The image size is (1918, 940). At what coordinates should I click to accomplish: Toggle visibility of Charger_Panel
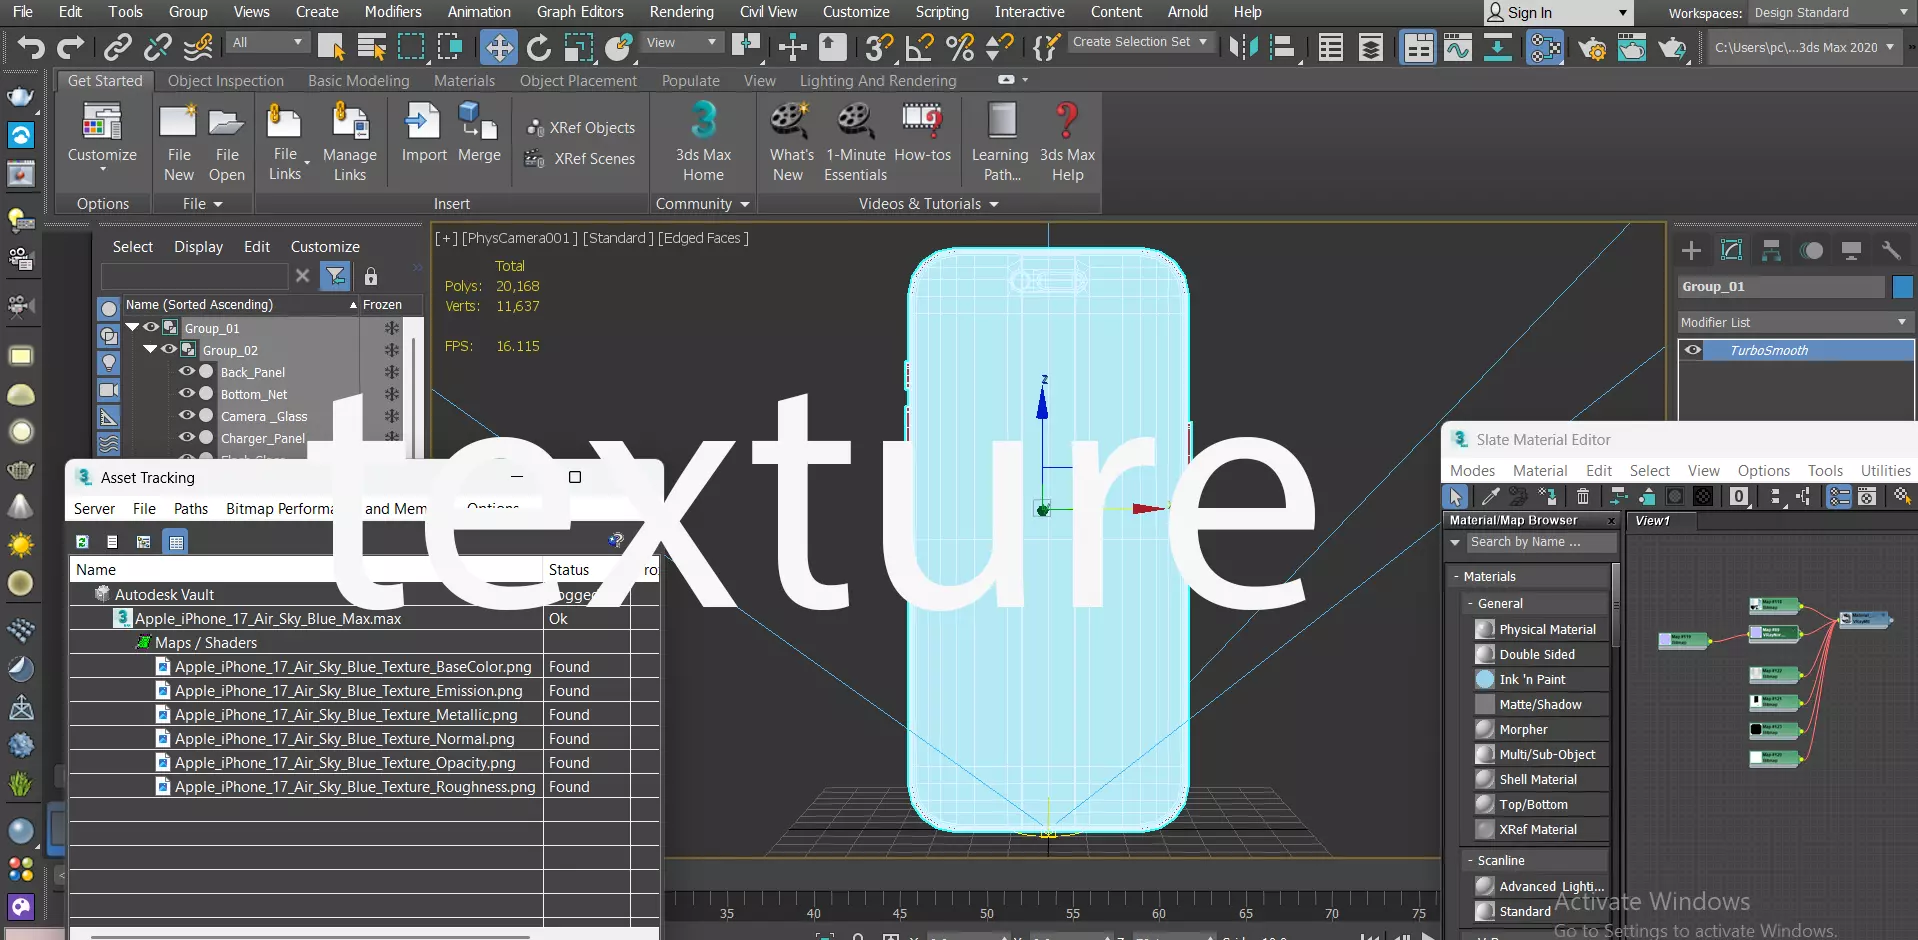[x=186, y=437]
